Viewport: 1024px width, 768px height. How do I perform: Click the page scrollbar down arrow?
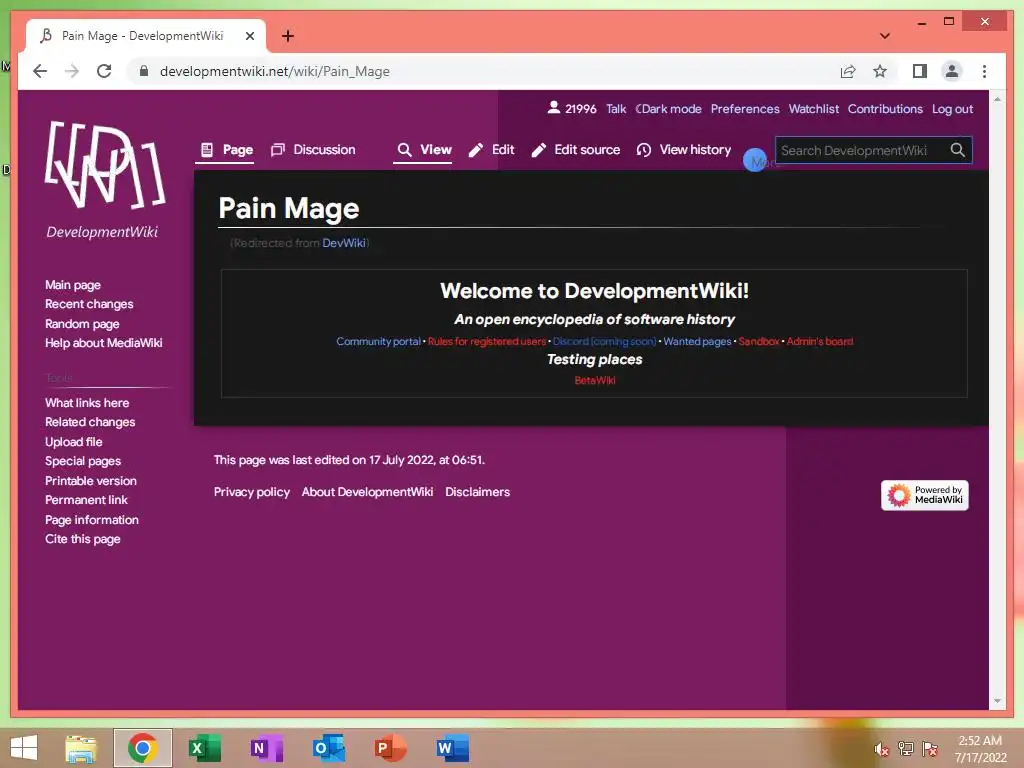[997, 701]
